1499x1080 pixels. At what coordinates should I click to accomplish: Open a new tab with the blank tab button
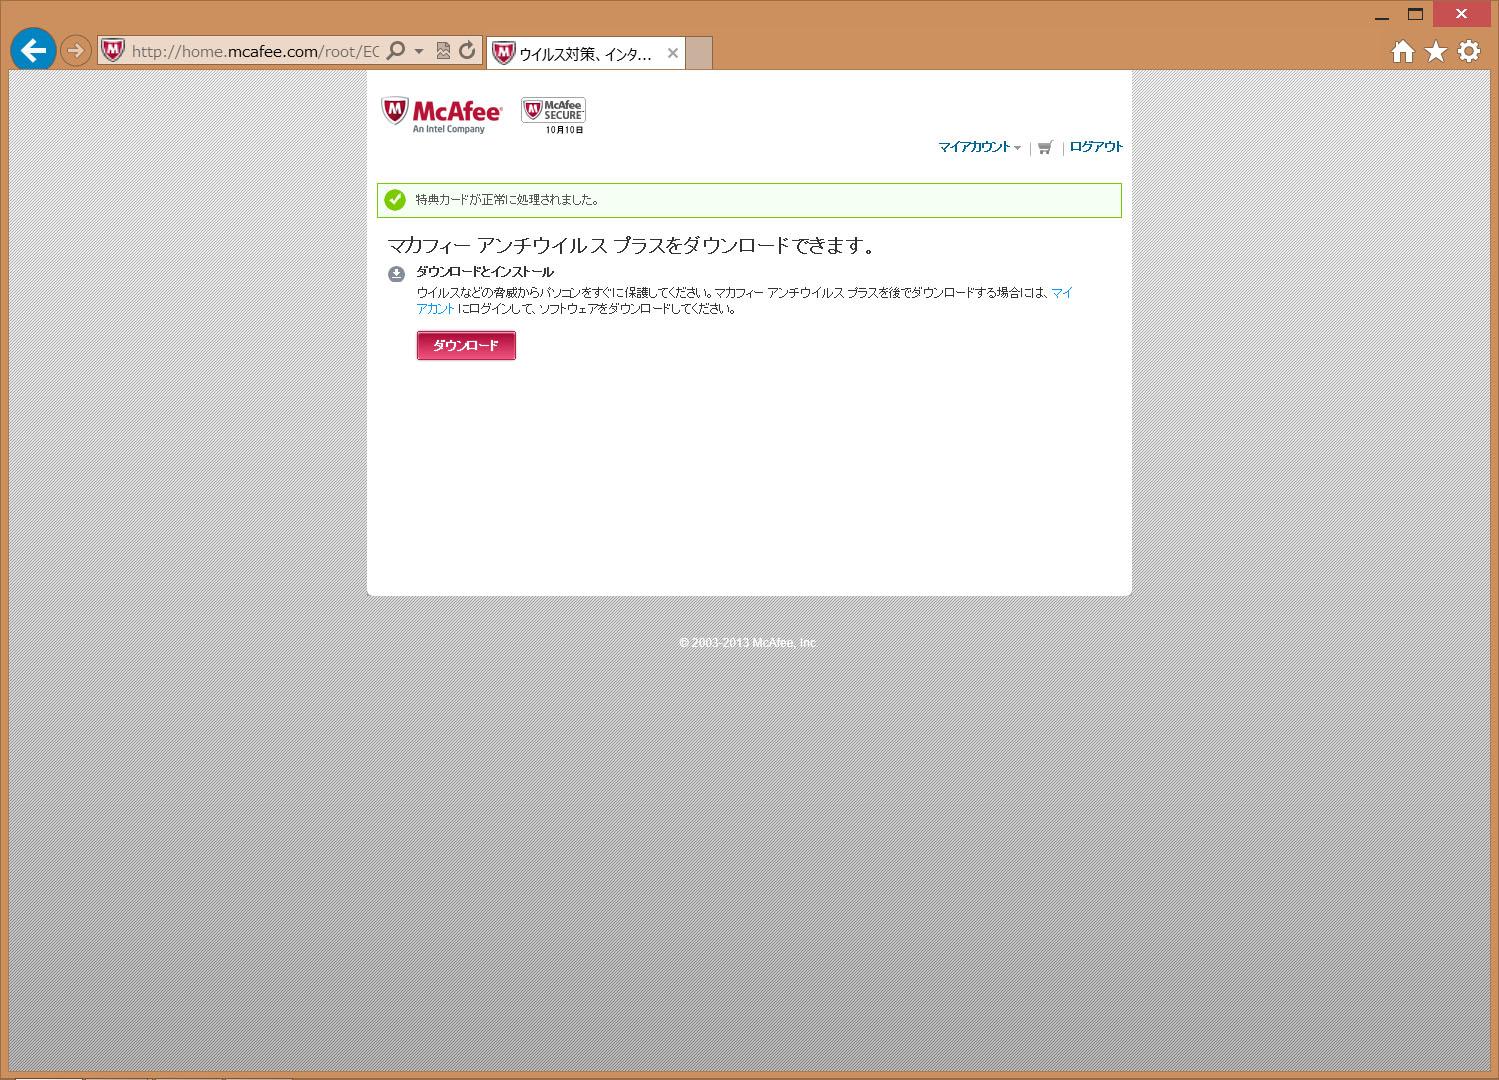699,54
